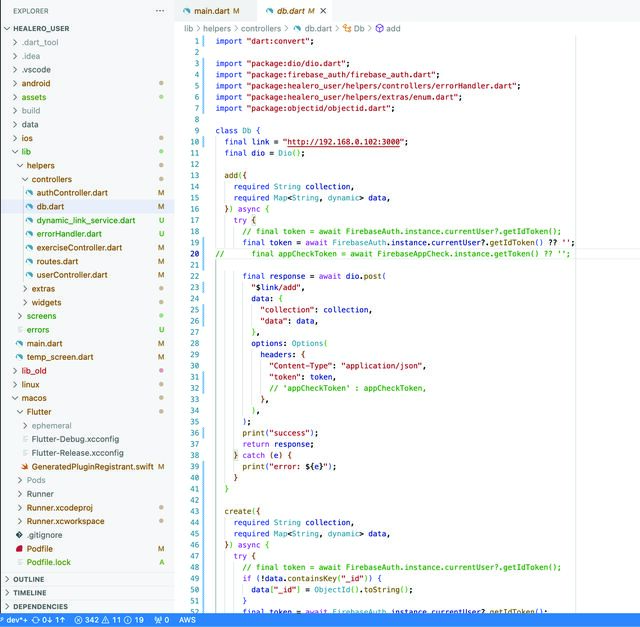
Task: Expand the build folder
Action: 15,111
